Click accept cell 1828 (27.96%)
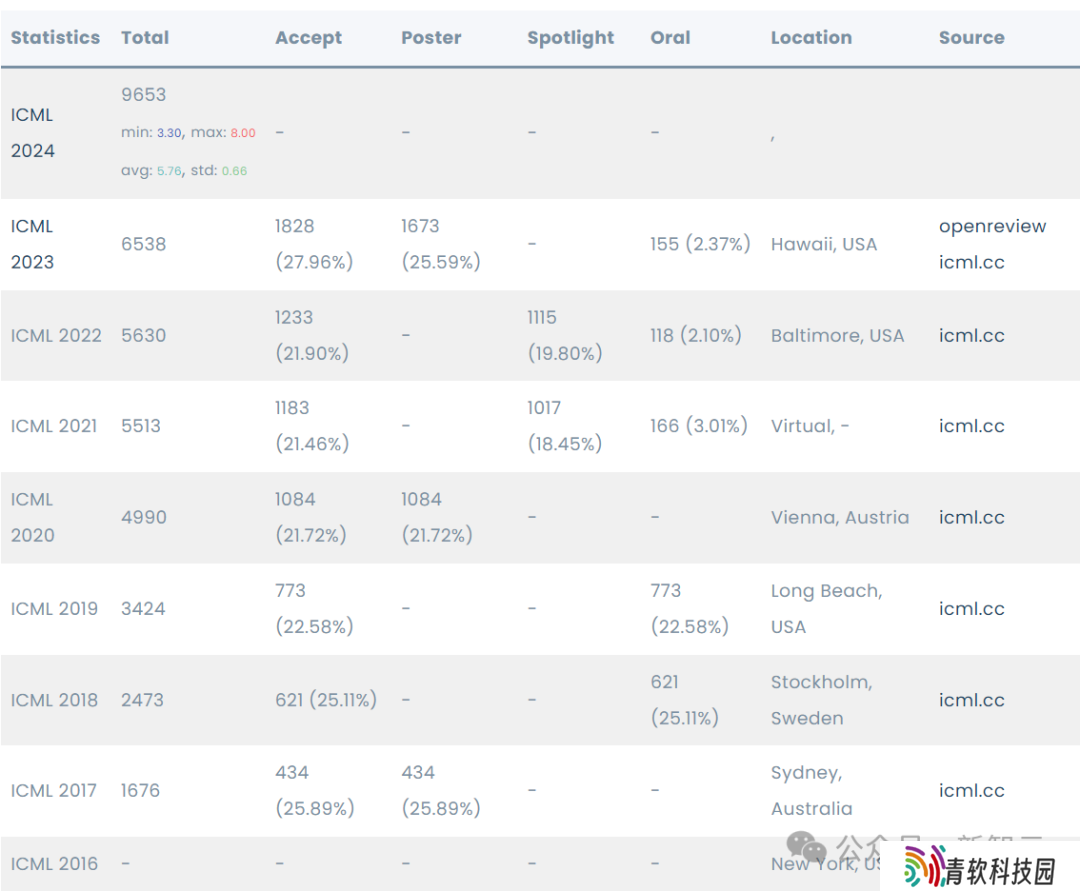Viewport: 1080px width, 891px height. tap(314, 244)
